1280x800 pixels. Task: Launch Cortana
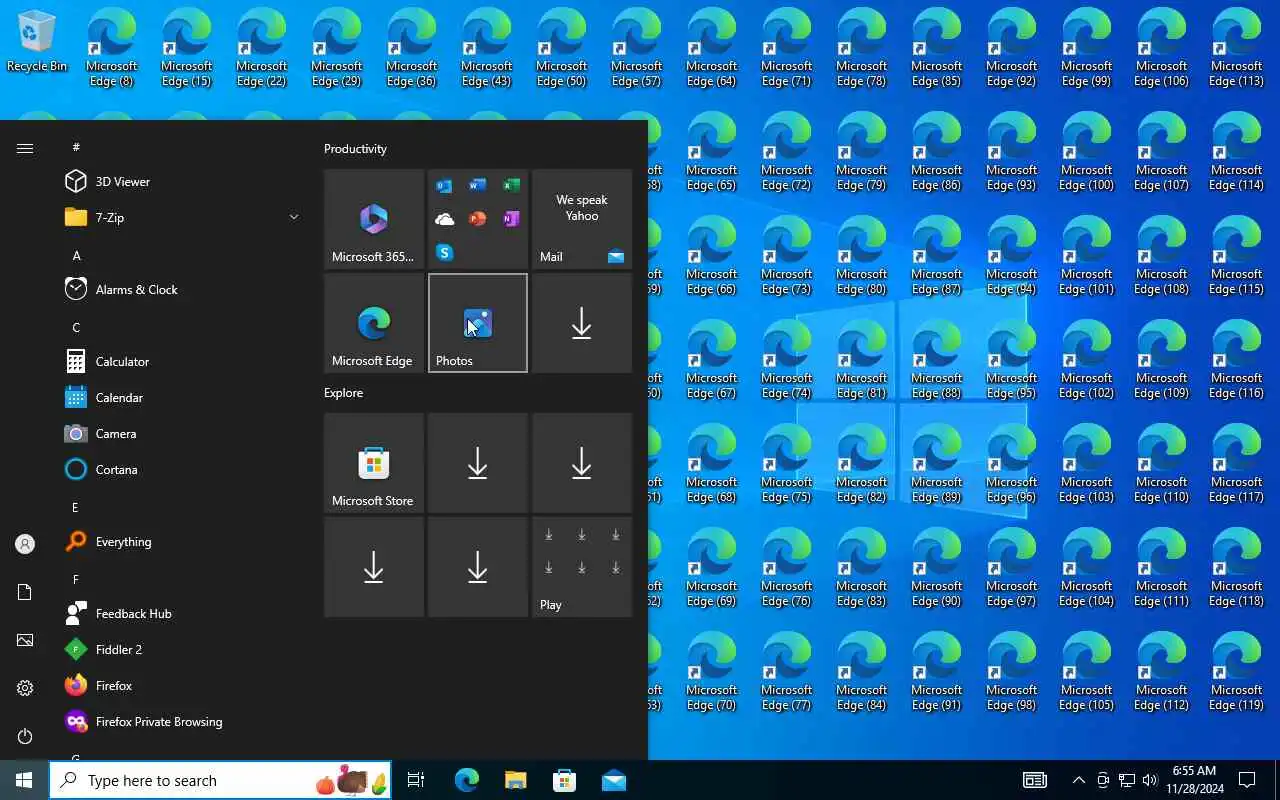tap(180, 470)
